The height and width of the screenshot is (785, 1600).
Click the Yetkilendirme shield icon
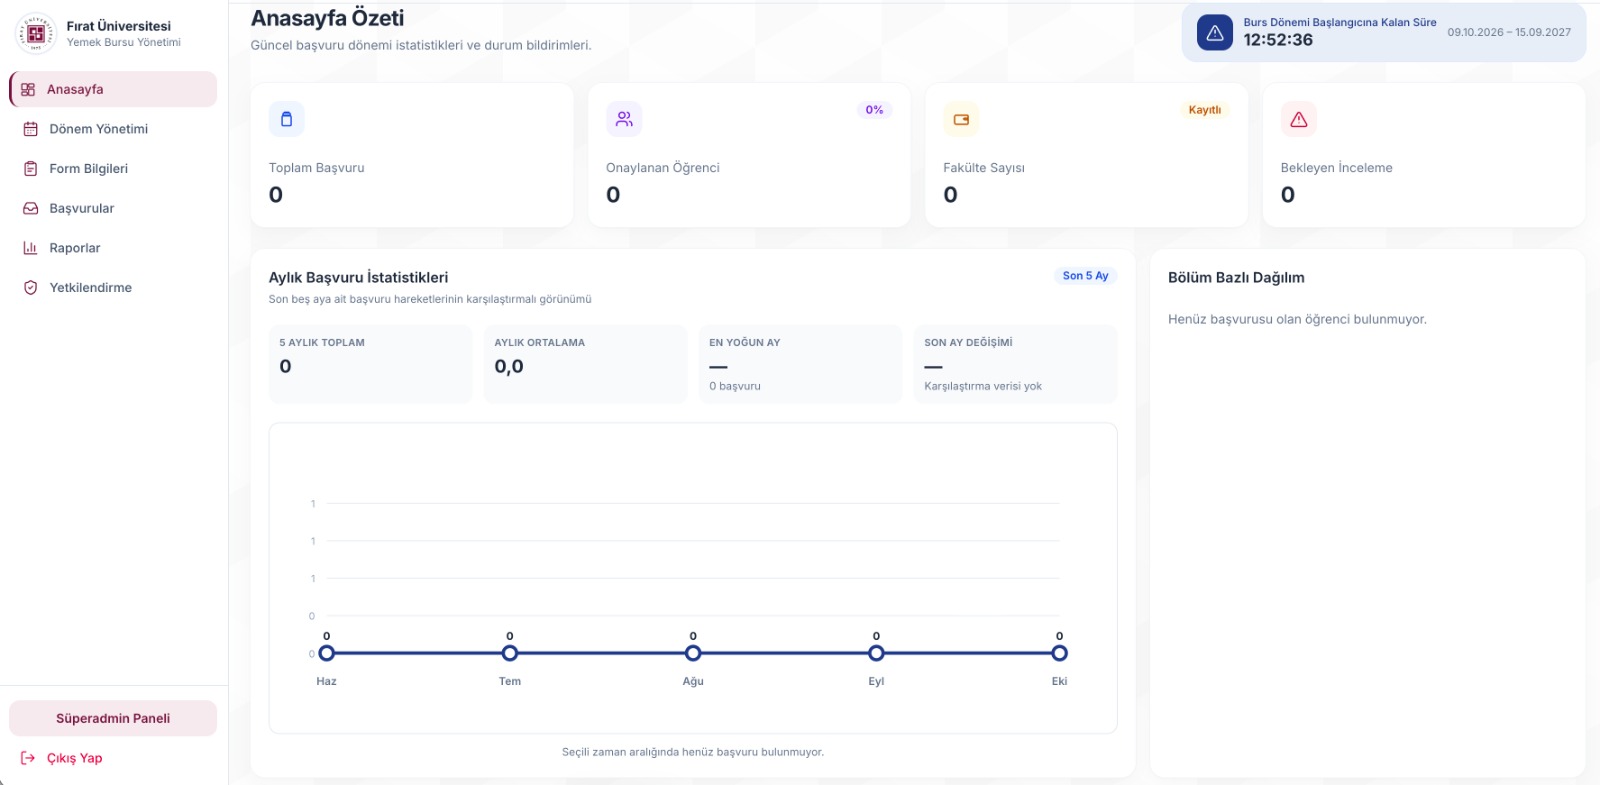tap(31, 288)
